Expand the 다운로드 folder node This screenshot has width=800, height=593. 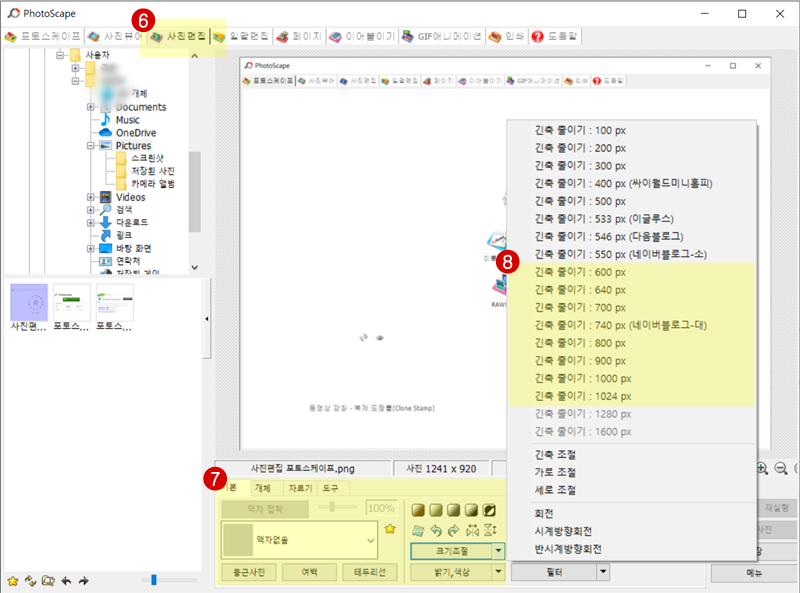[x=90, y=223]
